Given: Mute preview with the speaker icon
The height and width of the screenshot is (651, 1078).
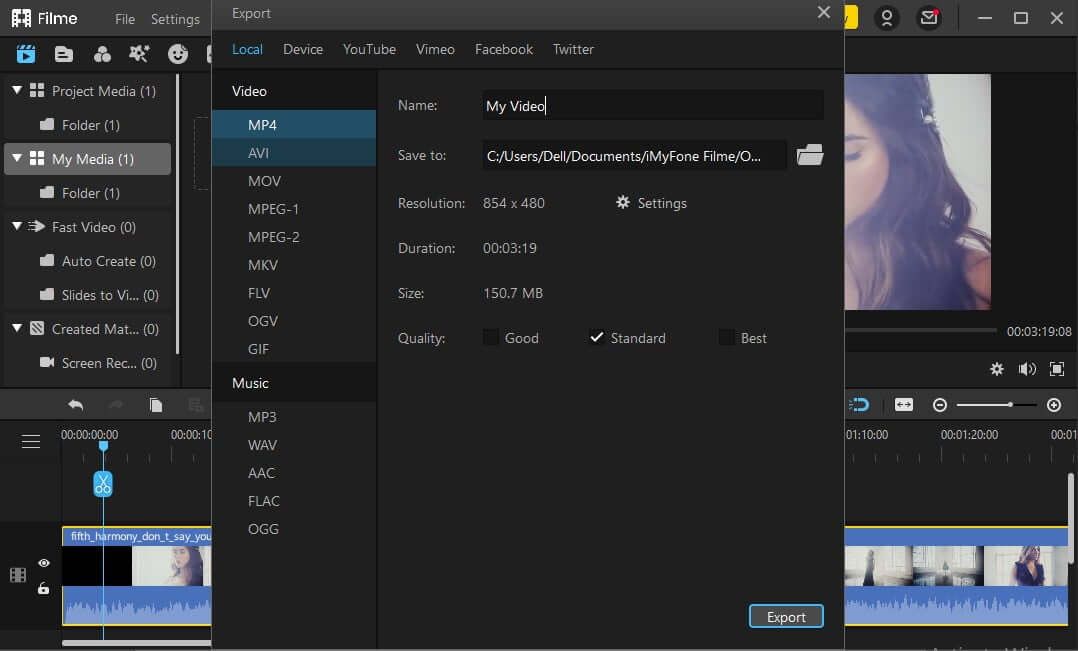Looking at the screenshot, I should [1027, 369].
